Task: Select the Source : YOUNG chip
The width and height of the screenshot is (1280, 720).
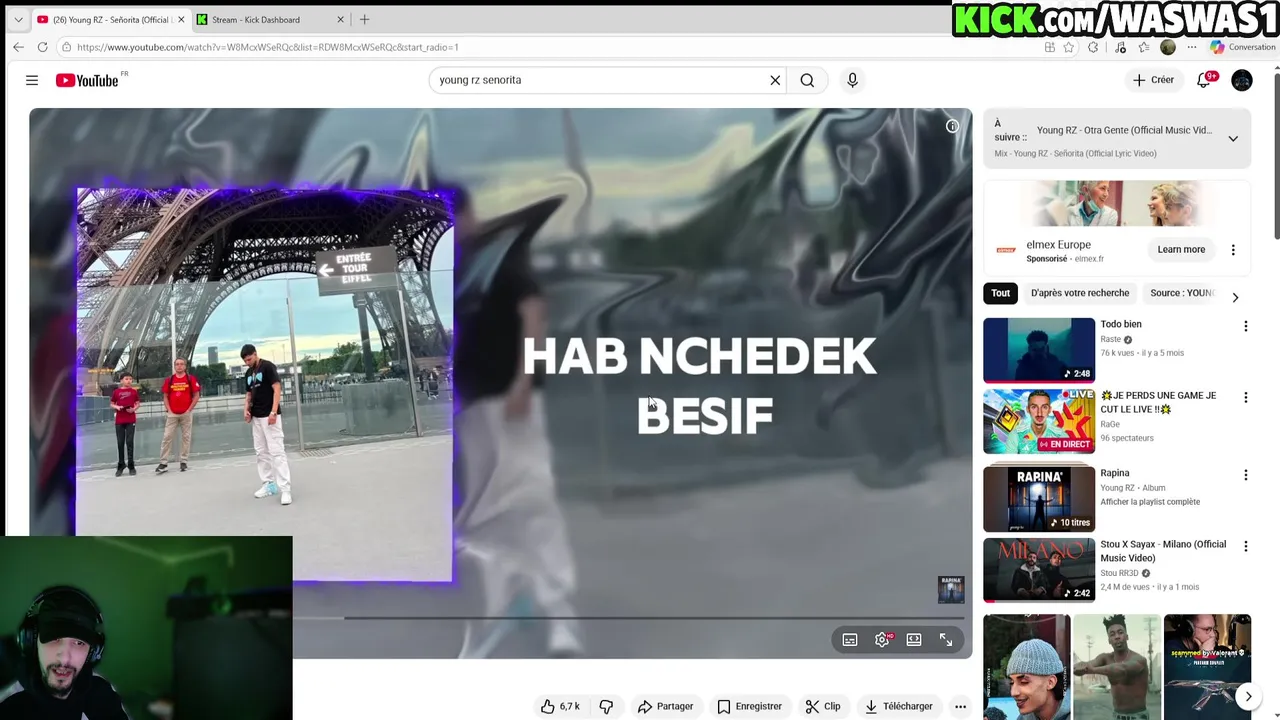Action: [1182, 293]
